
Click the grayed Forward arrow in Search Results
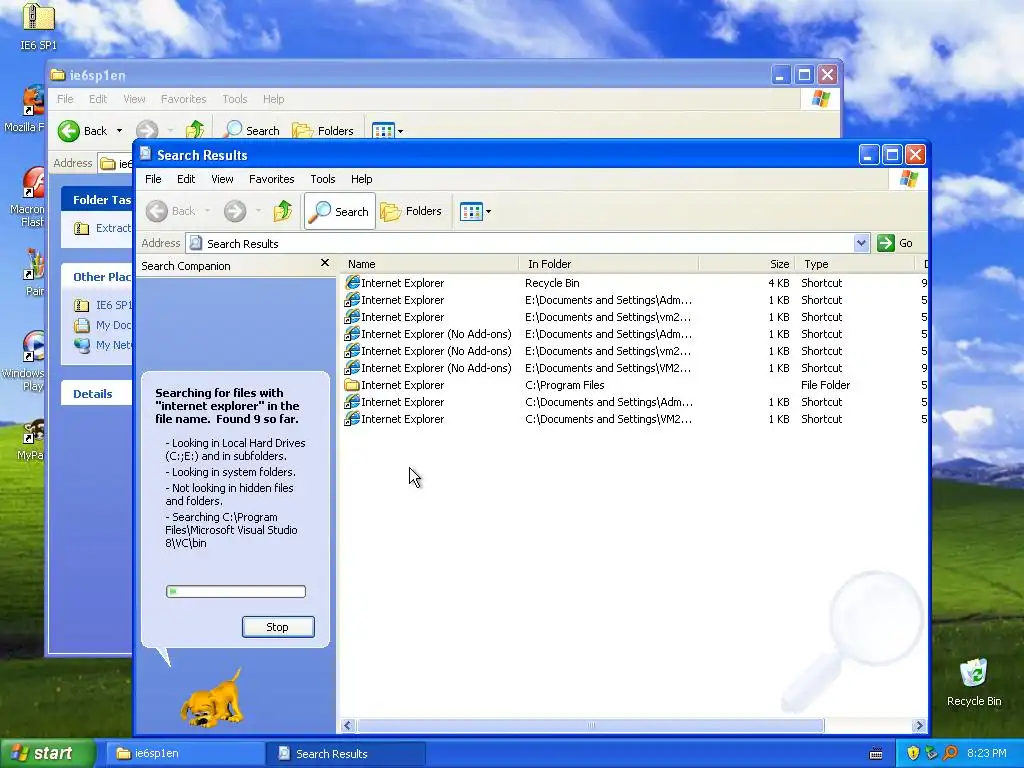[x=235, y=211]
